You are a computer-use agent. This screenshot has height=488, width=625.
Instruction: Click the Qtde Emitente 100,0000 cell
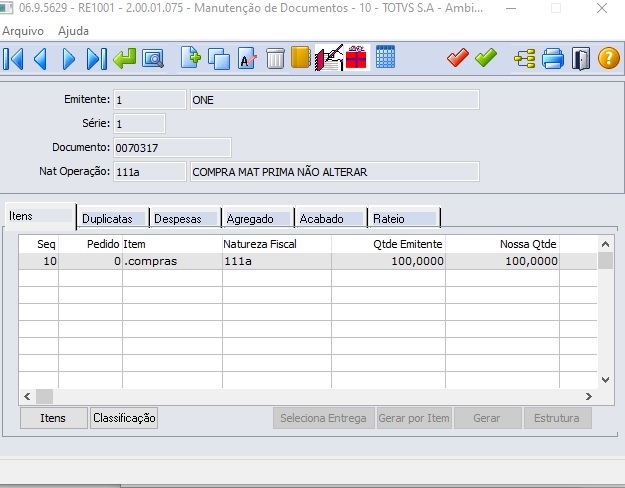(x=388, y=261)
